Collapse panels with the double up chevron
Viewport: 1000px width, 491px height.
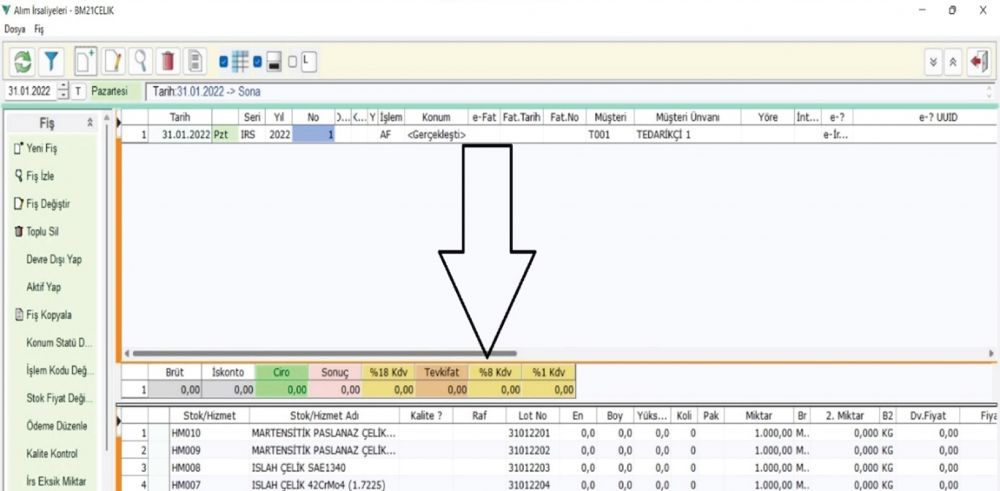click(x=955, y=62)
